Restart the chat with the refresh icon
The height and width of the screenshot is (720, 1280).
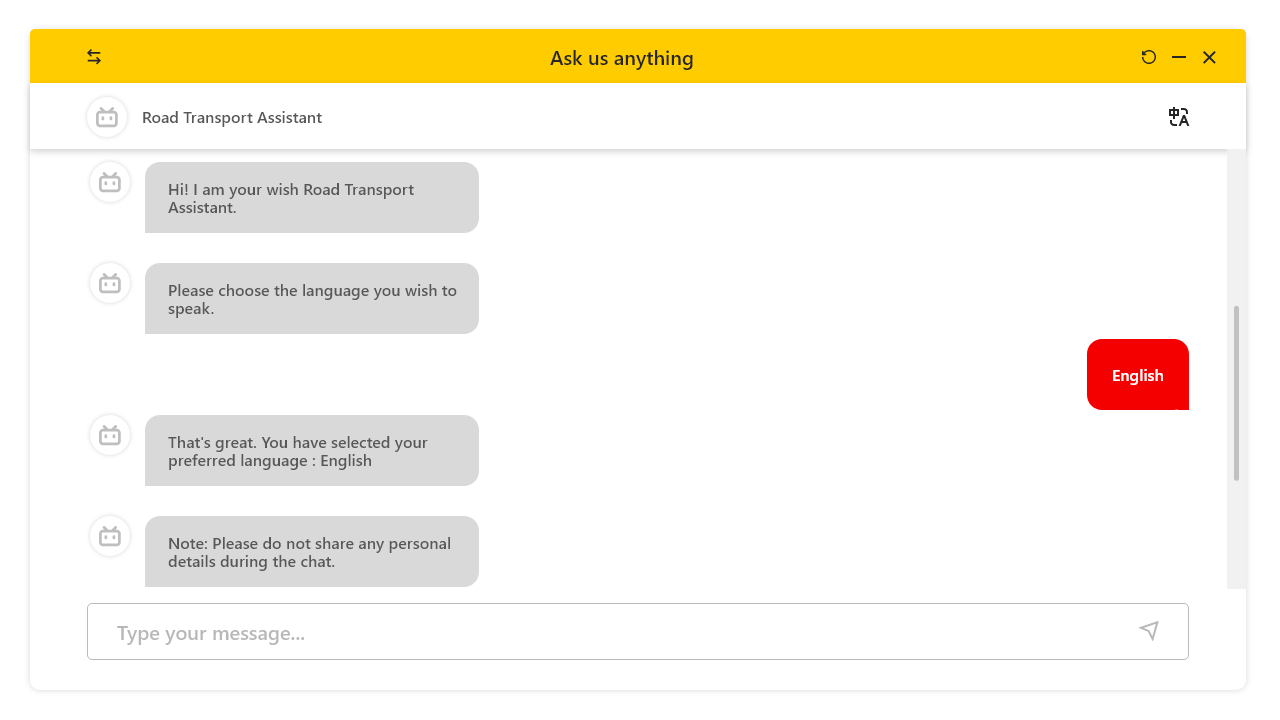1149,57
